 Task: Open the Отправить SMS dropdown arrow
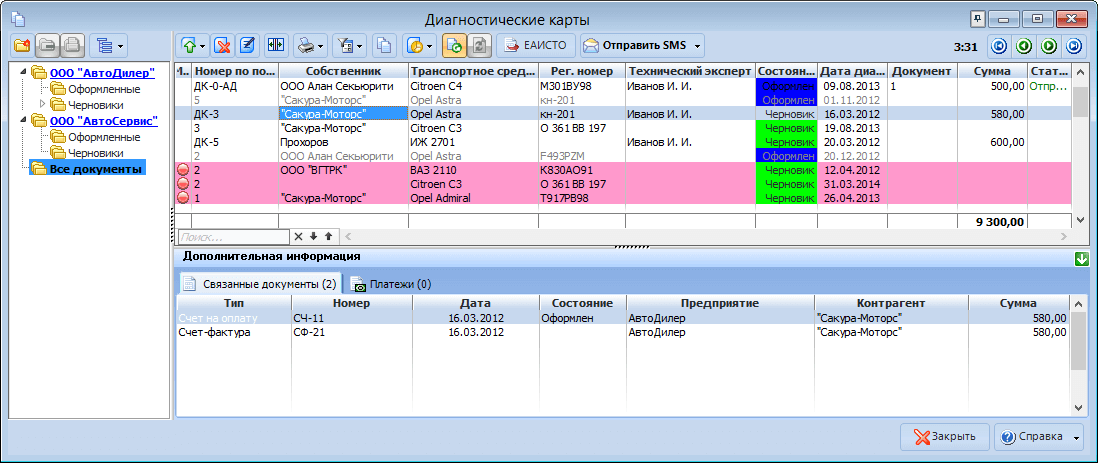pos(697,46)
